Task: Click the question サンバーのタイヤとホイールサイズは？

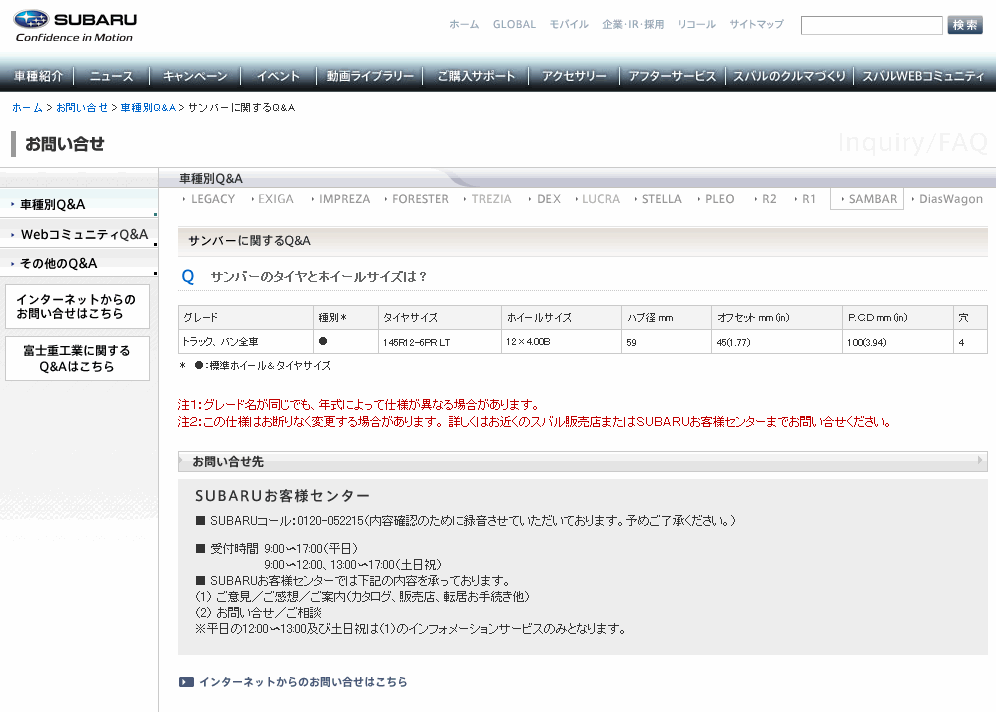Action: (x=319, y=277)
